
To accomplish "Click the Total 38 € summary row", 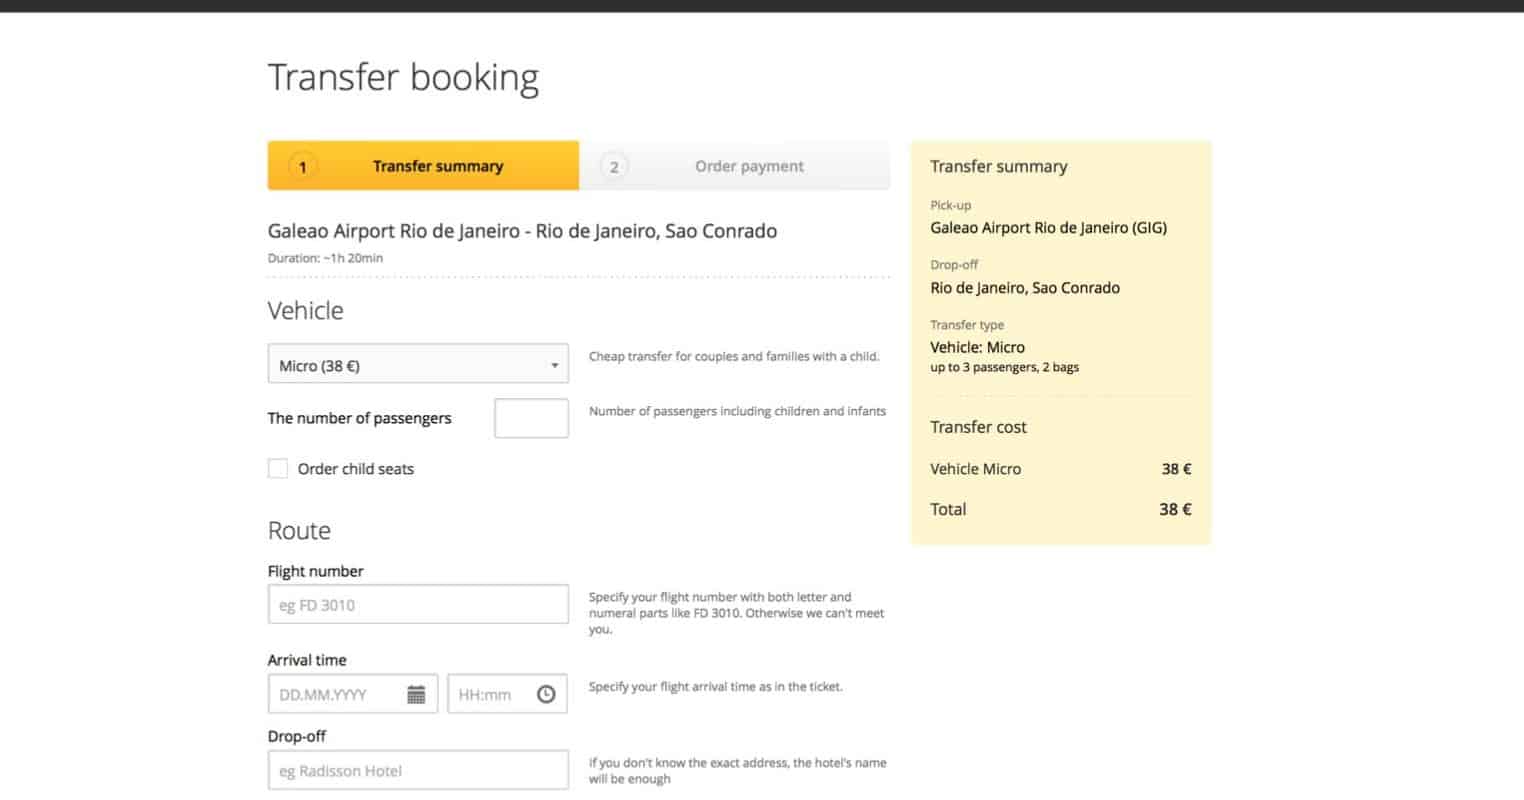I will [1060, 509].
